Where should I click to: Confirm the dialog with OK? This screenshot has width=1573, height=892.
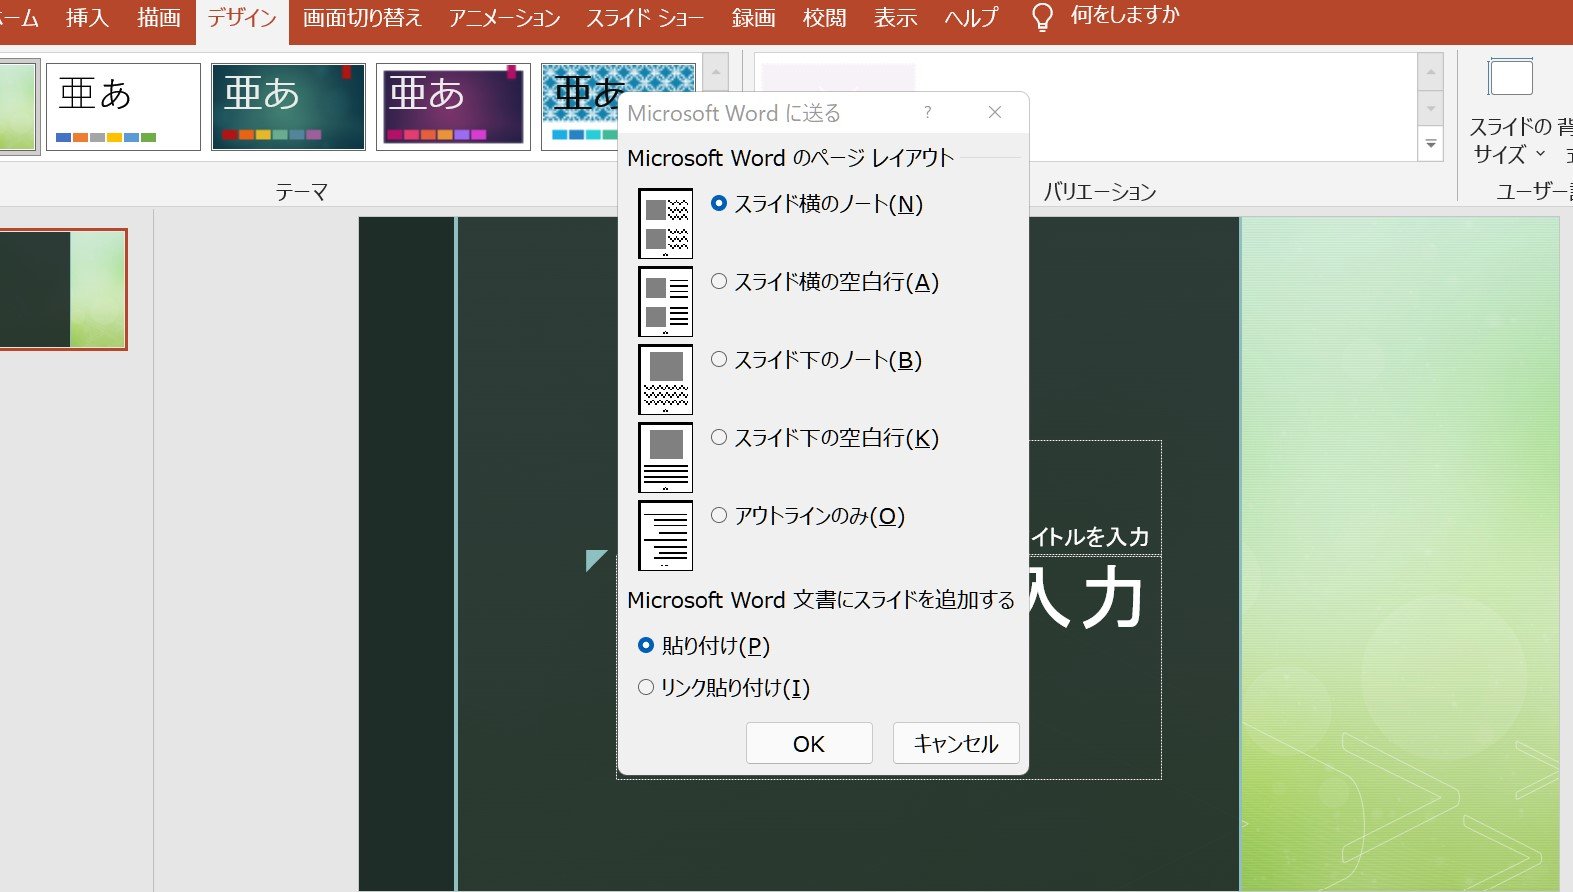tap(809, 743)
